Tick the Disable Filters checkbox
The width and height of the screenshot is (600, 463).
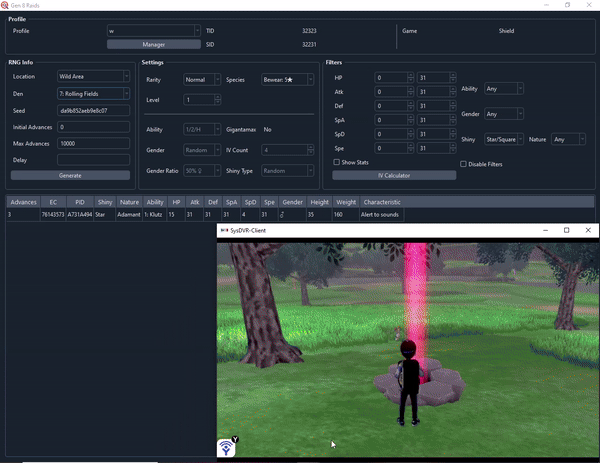tap(463, 164)
